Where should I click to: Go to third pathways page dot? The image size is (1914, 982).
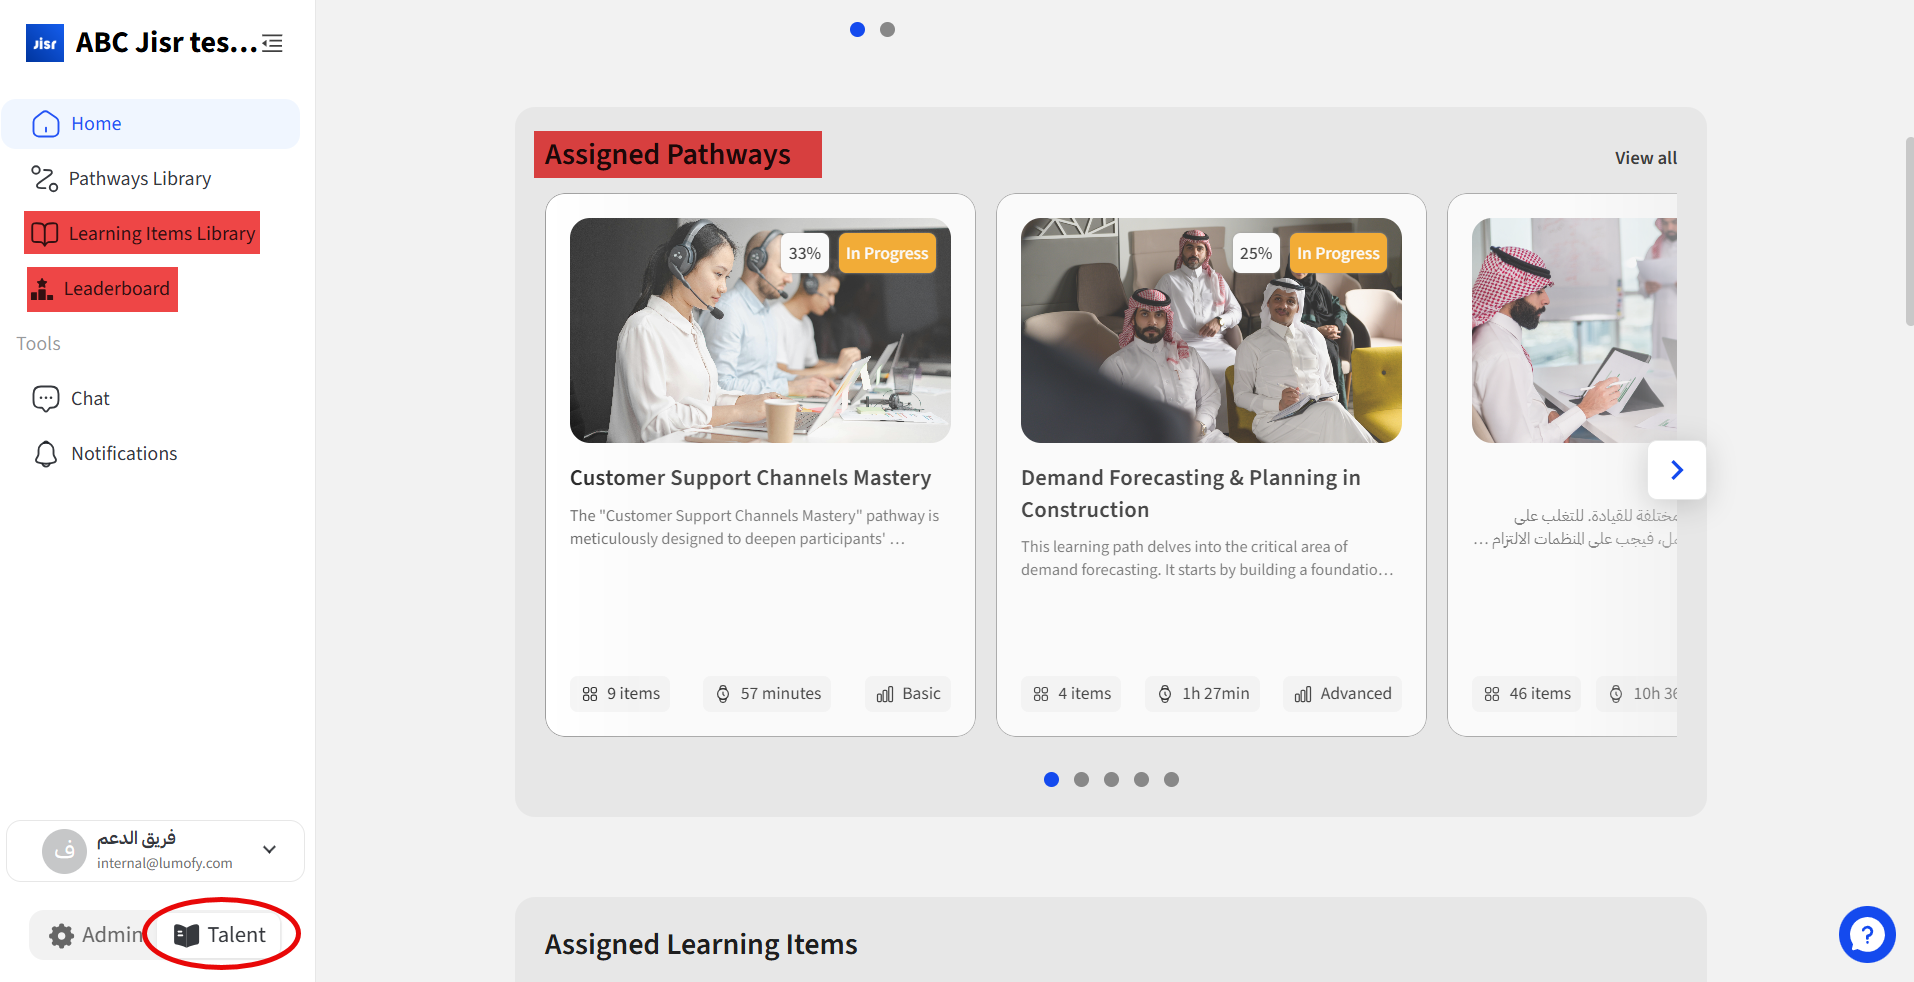(1111, 780)
